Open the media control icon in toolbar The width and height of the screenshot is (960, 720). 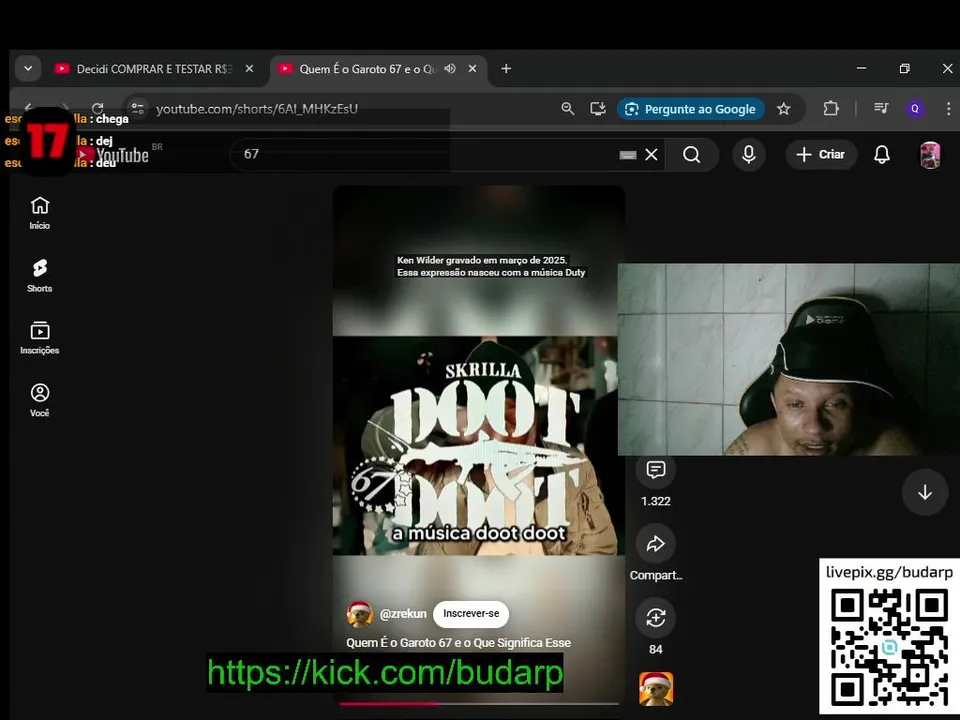pyautogui.click(x=881, y=108)
